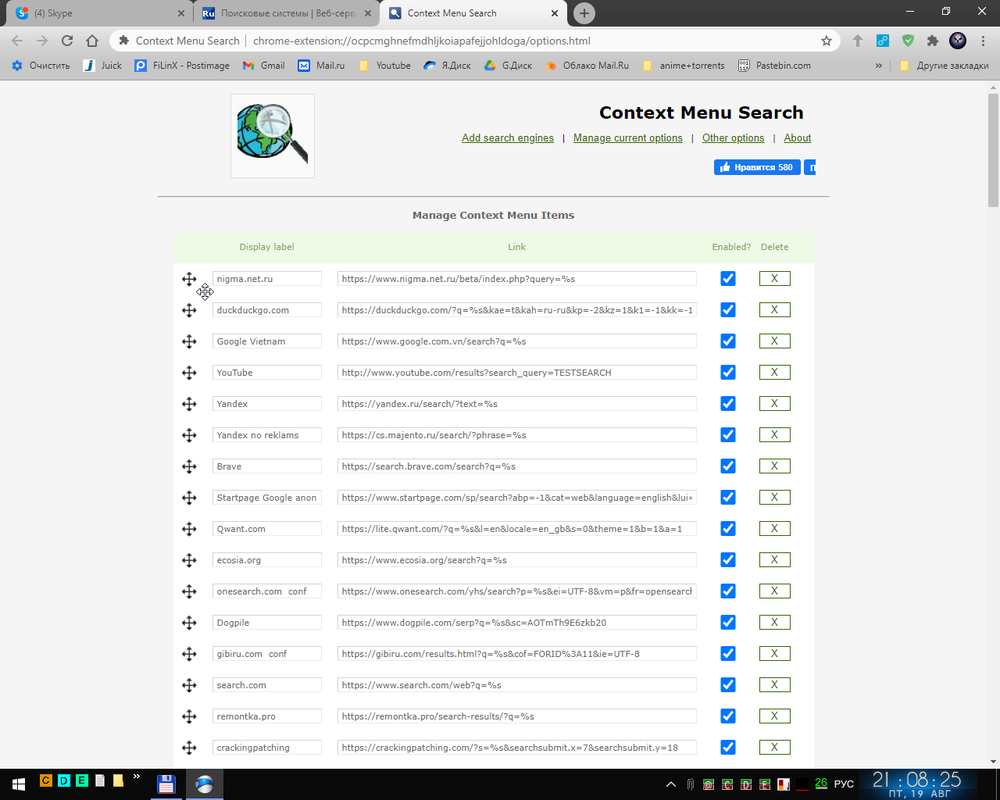This screenshot has width=1000, height=800.
Task: Uncheck Enabled for Startpage Google anon
Action: coord(728,498)
